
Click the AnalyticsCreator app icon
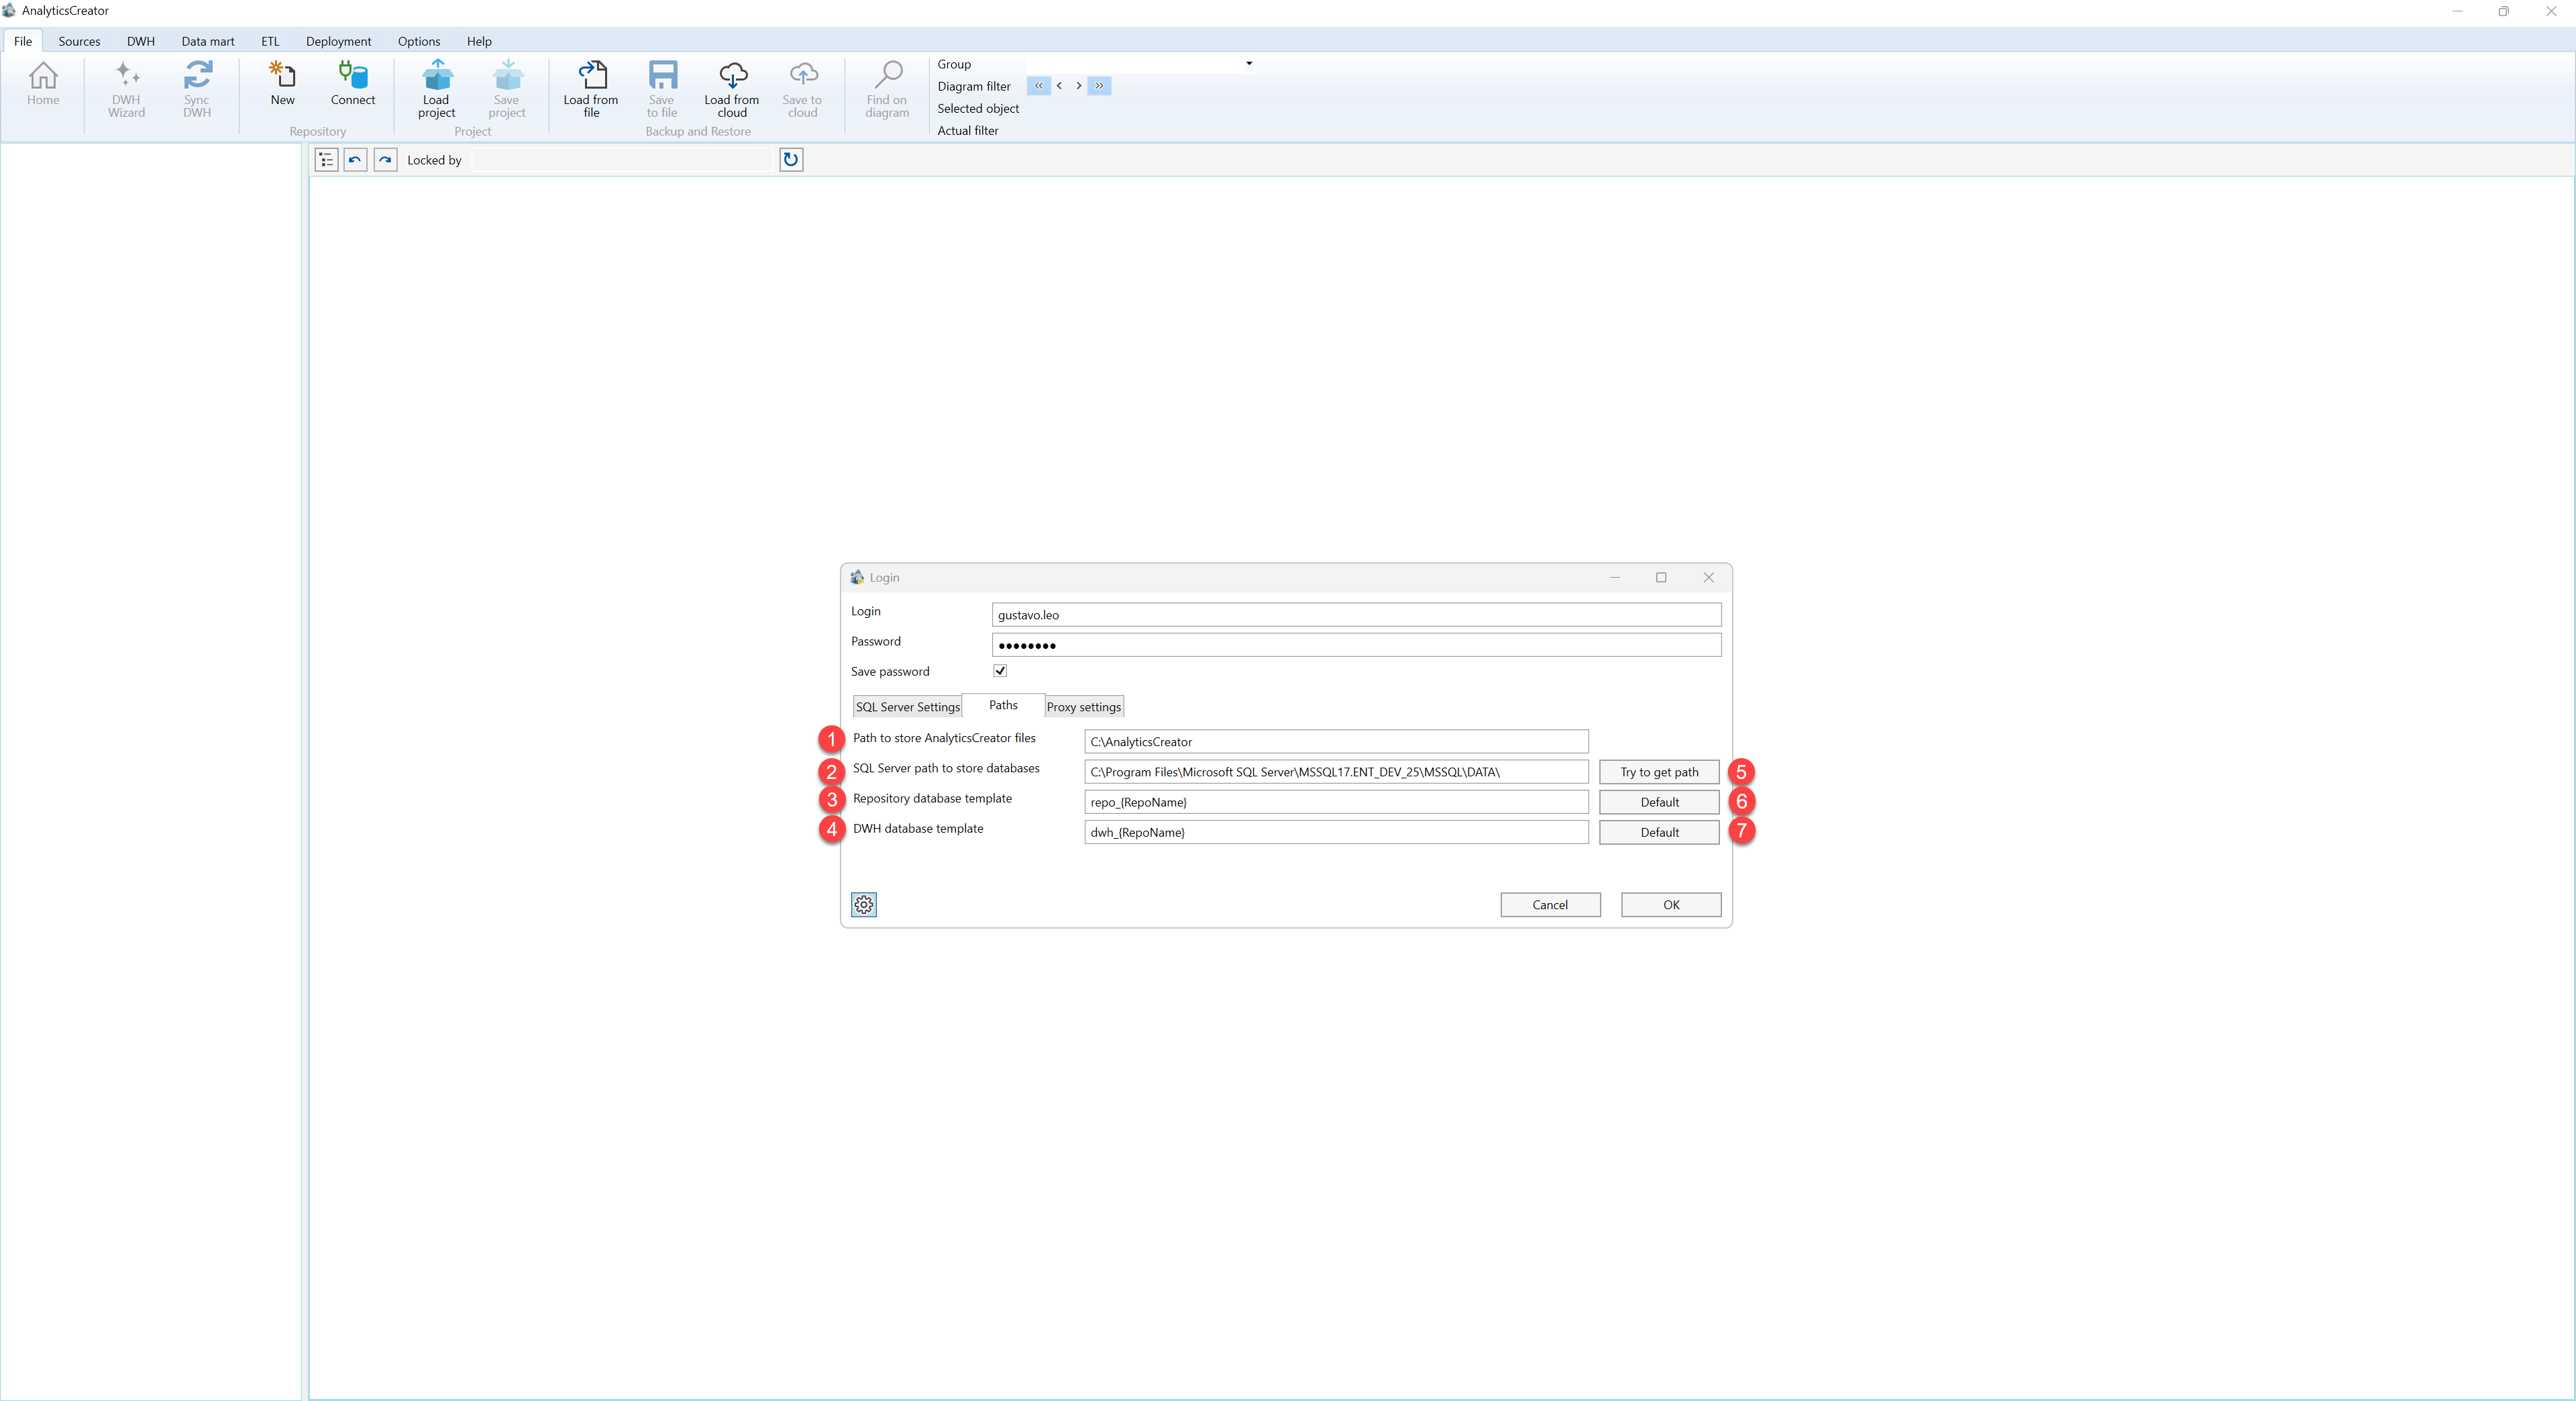click(x=9, y=11)
